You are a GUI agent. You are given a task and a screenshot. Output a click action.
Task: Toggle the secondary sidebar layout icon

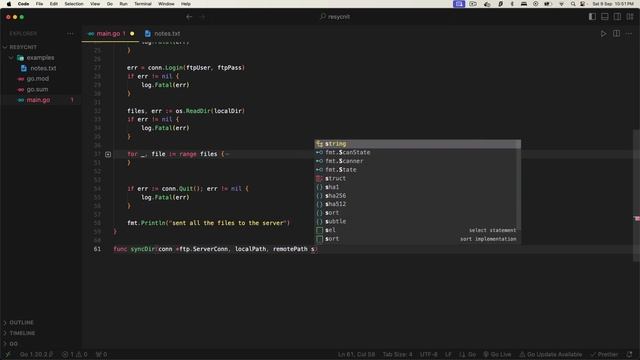tap(617, 17)
